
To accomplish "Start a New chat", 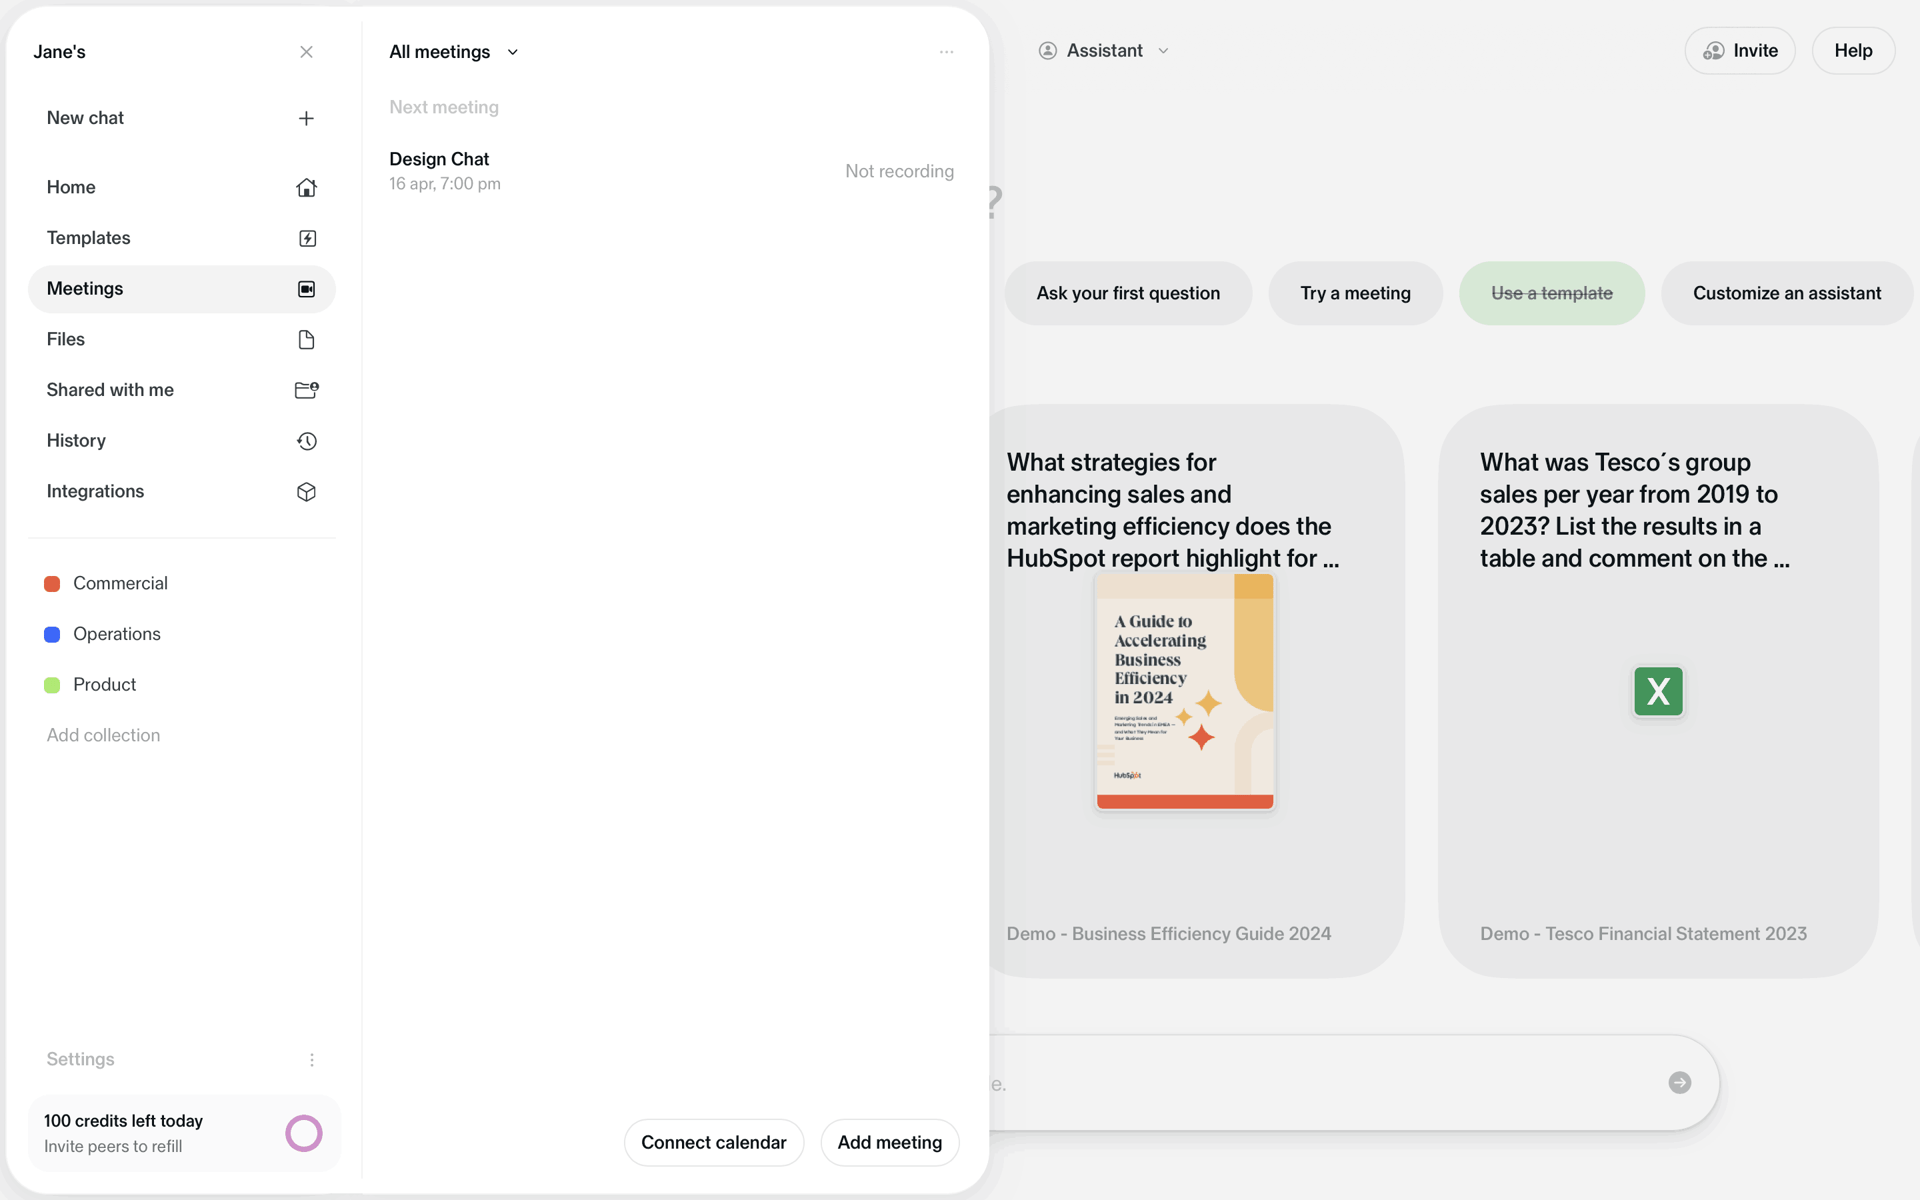I will pyautogui.click(x=182, y=118).
